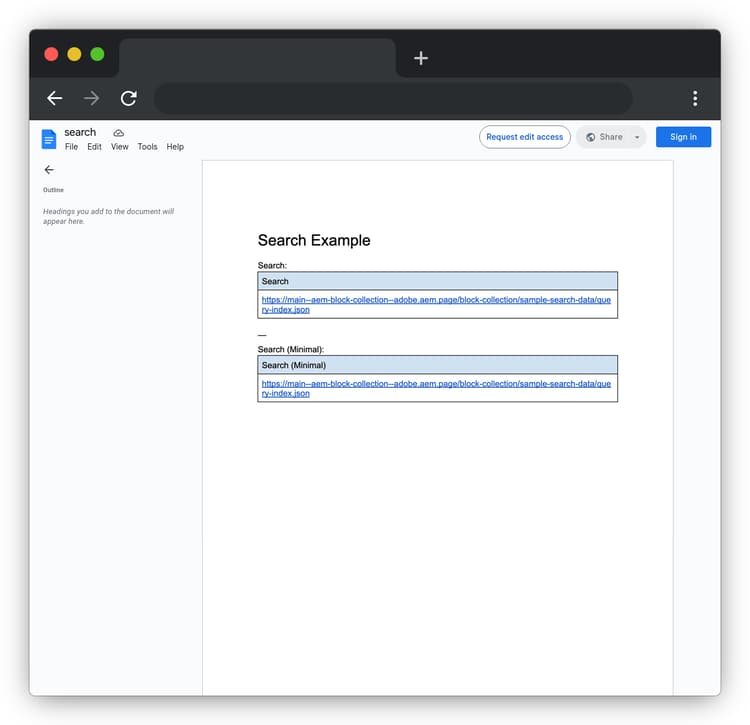
Task: Click the browser address bar
Action: (393, 98)
